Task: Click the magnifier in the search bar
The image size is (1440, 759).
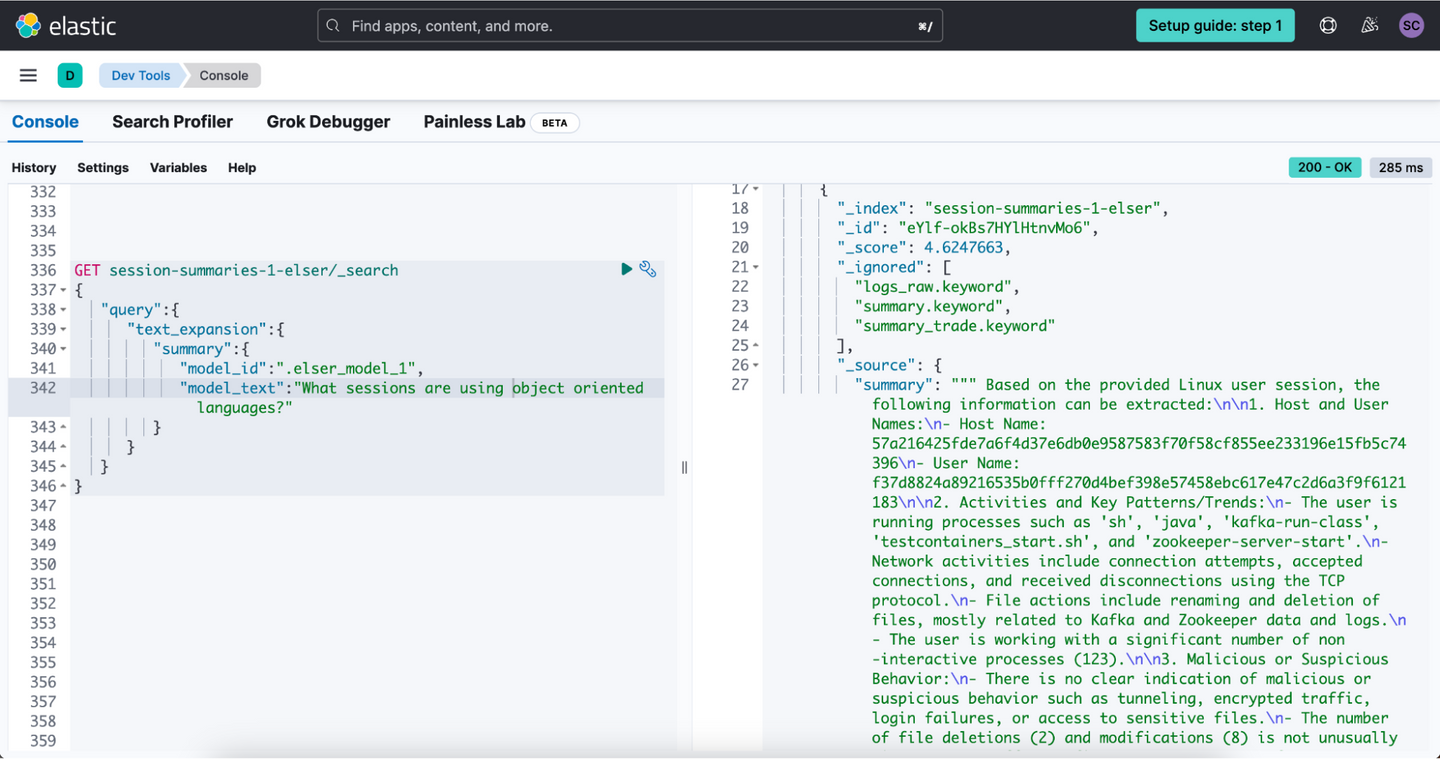Action: (x=332, y=25)
